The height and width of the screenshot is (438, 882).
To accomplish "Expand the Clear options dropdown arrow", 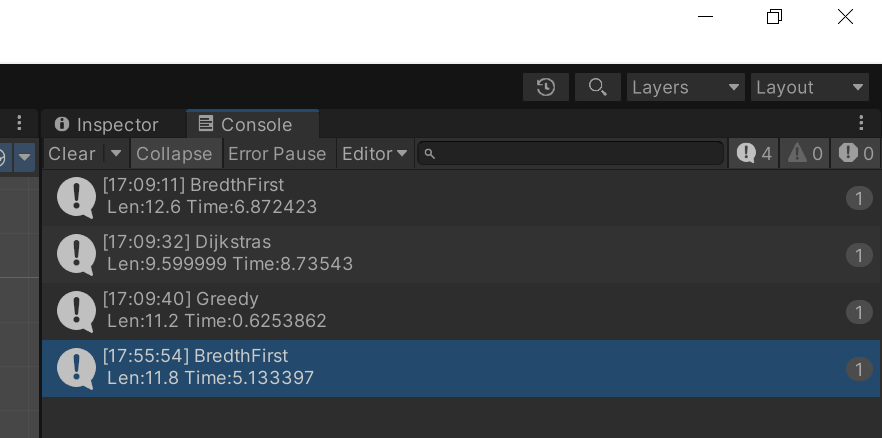I will coord(116,153).
